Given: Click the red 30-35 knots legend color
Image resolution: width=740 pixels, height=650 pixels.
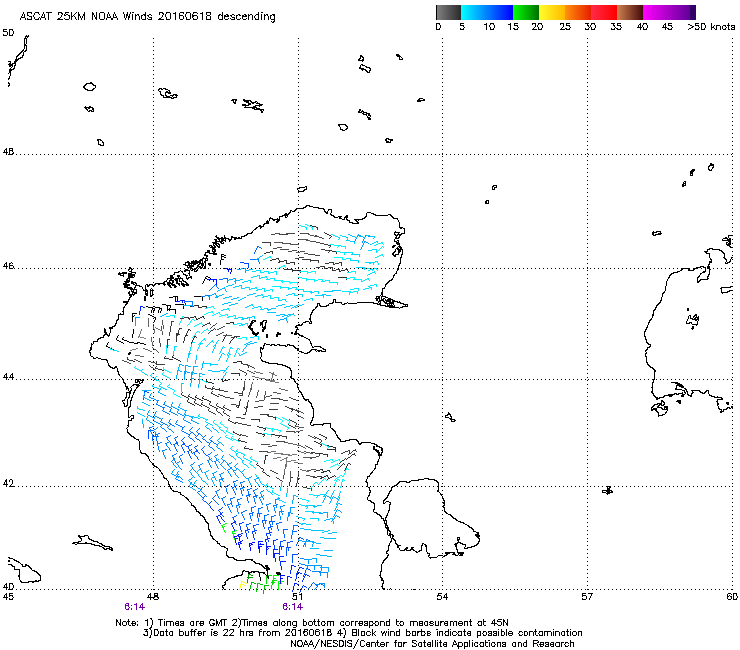Looking at the screenshot, I should point(604,12).
